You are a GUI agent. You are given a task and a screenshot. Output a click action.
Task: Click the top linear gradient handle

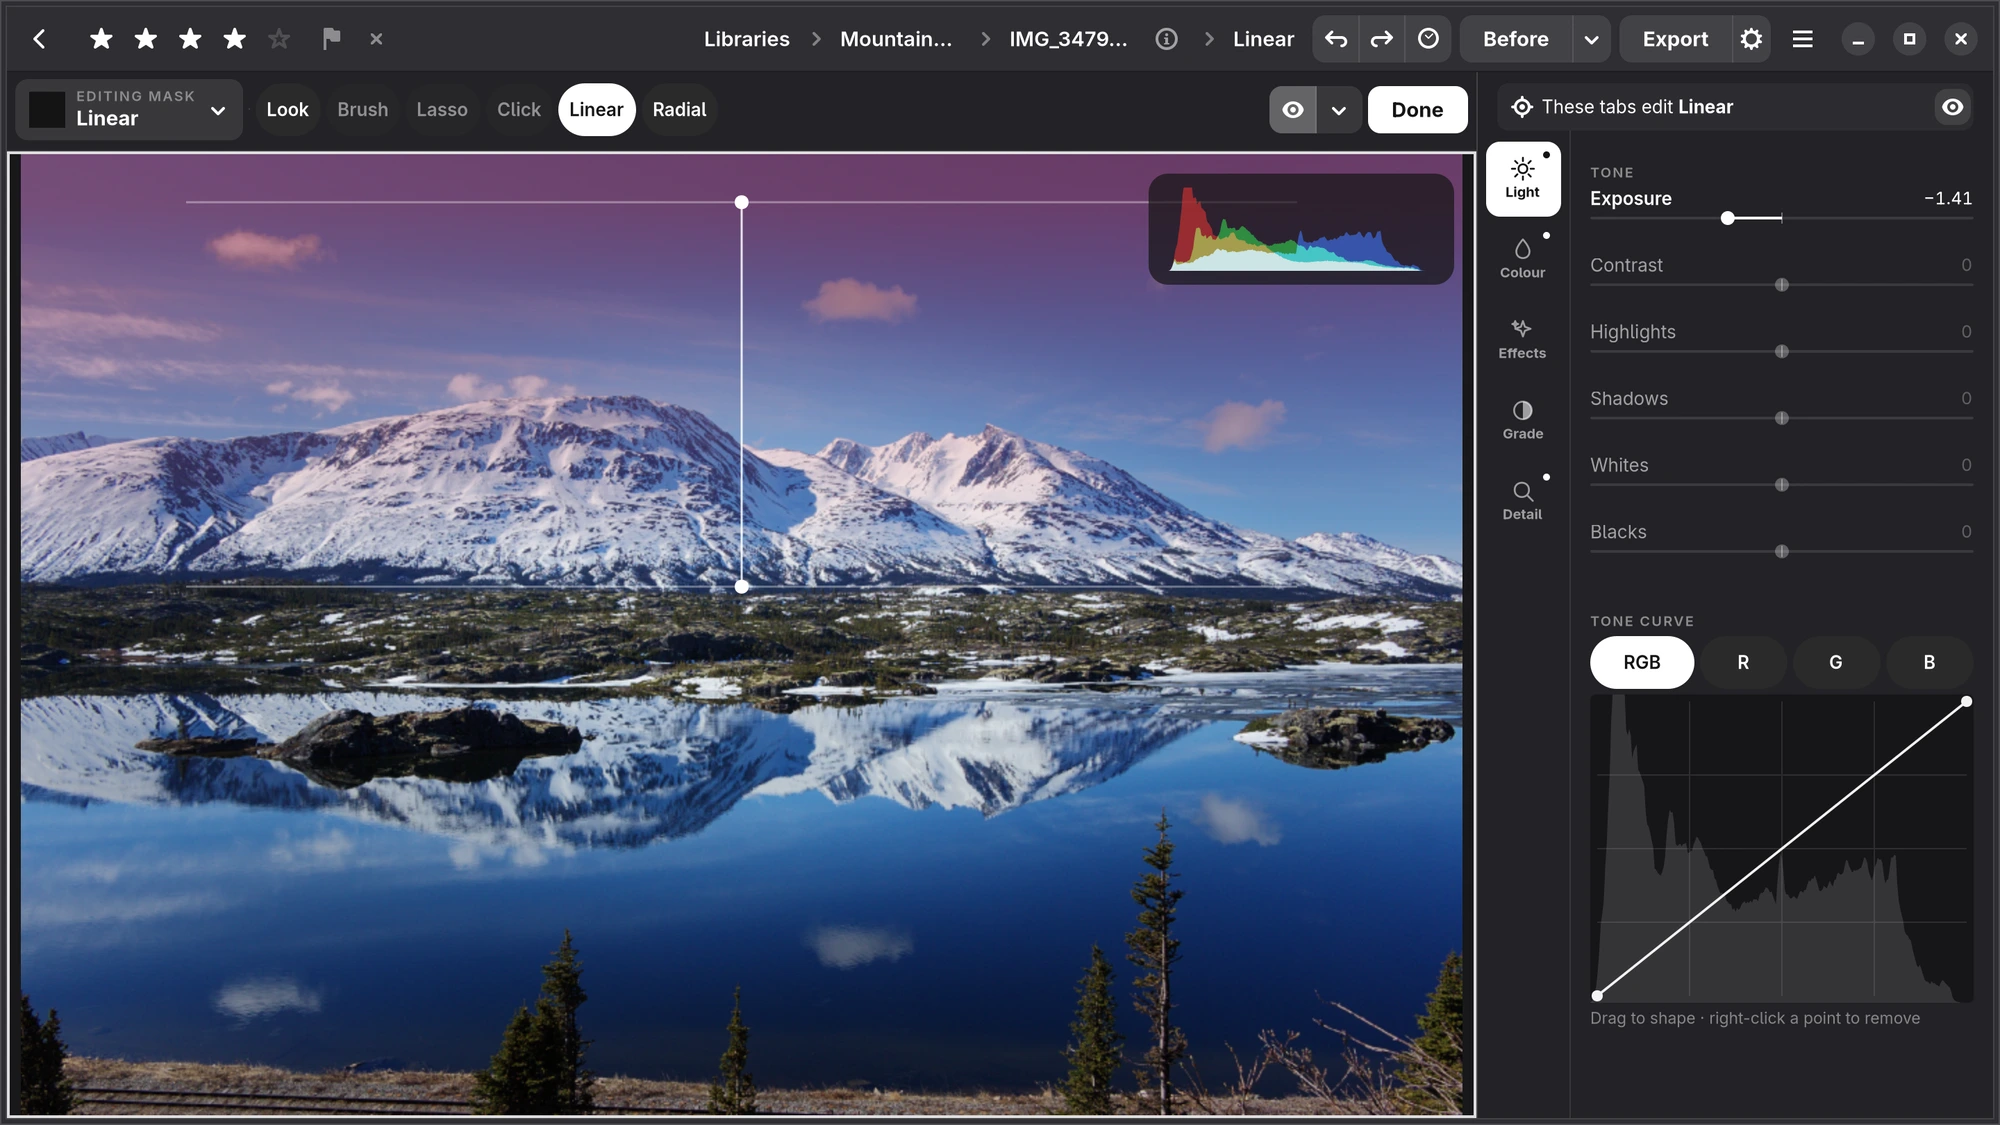coord(741,202)
